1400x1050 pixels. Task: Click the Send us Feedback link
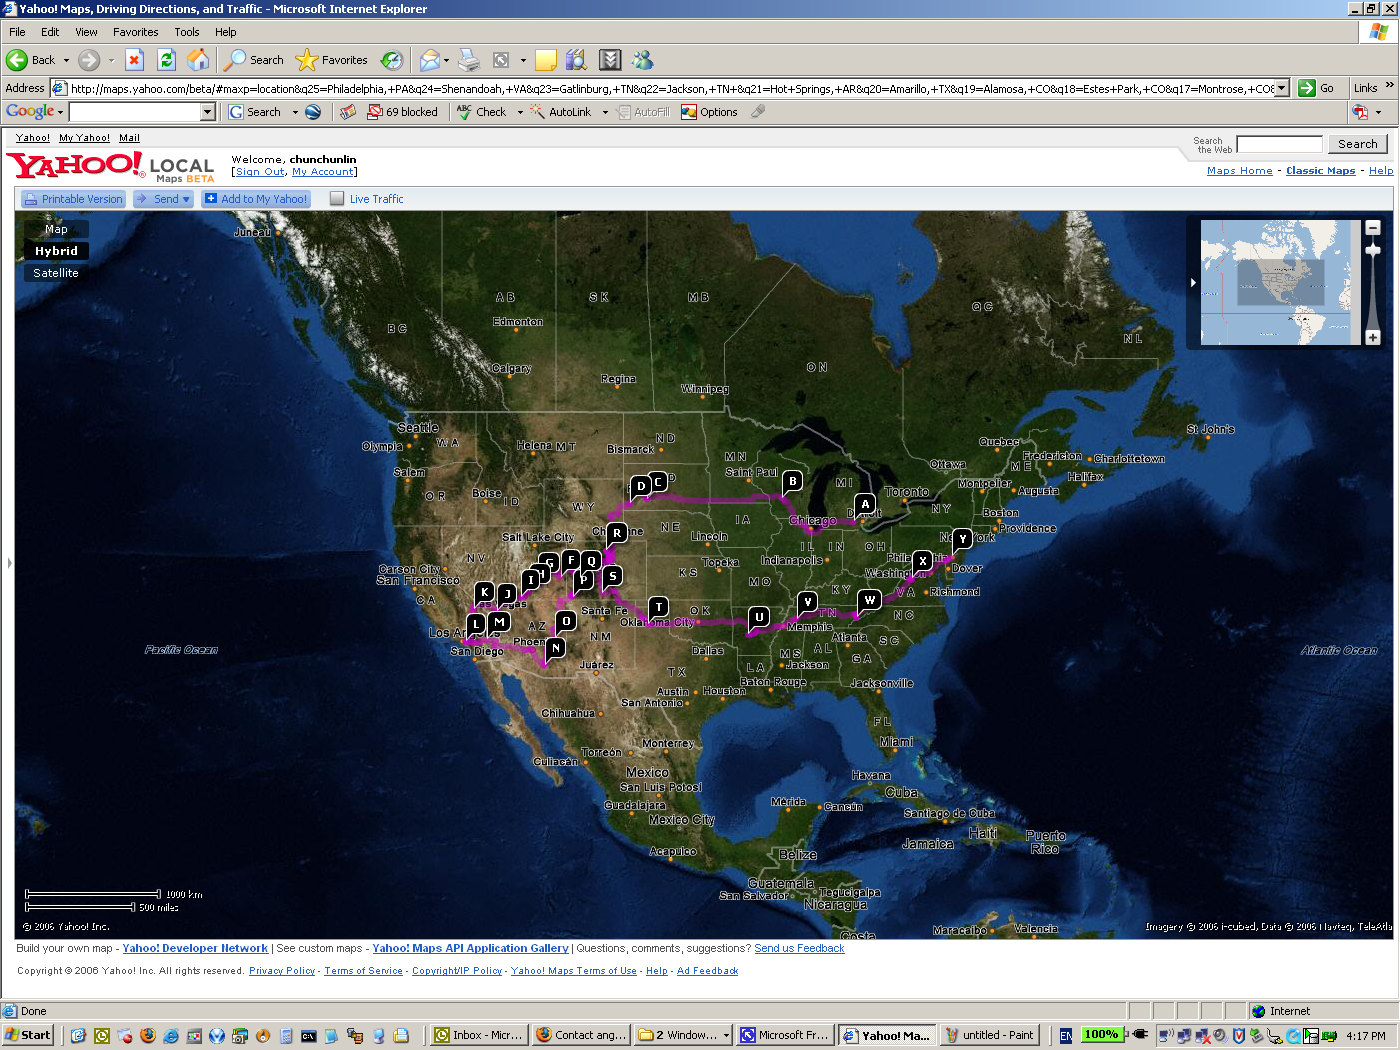click(x=799, y=948)
